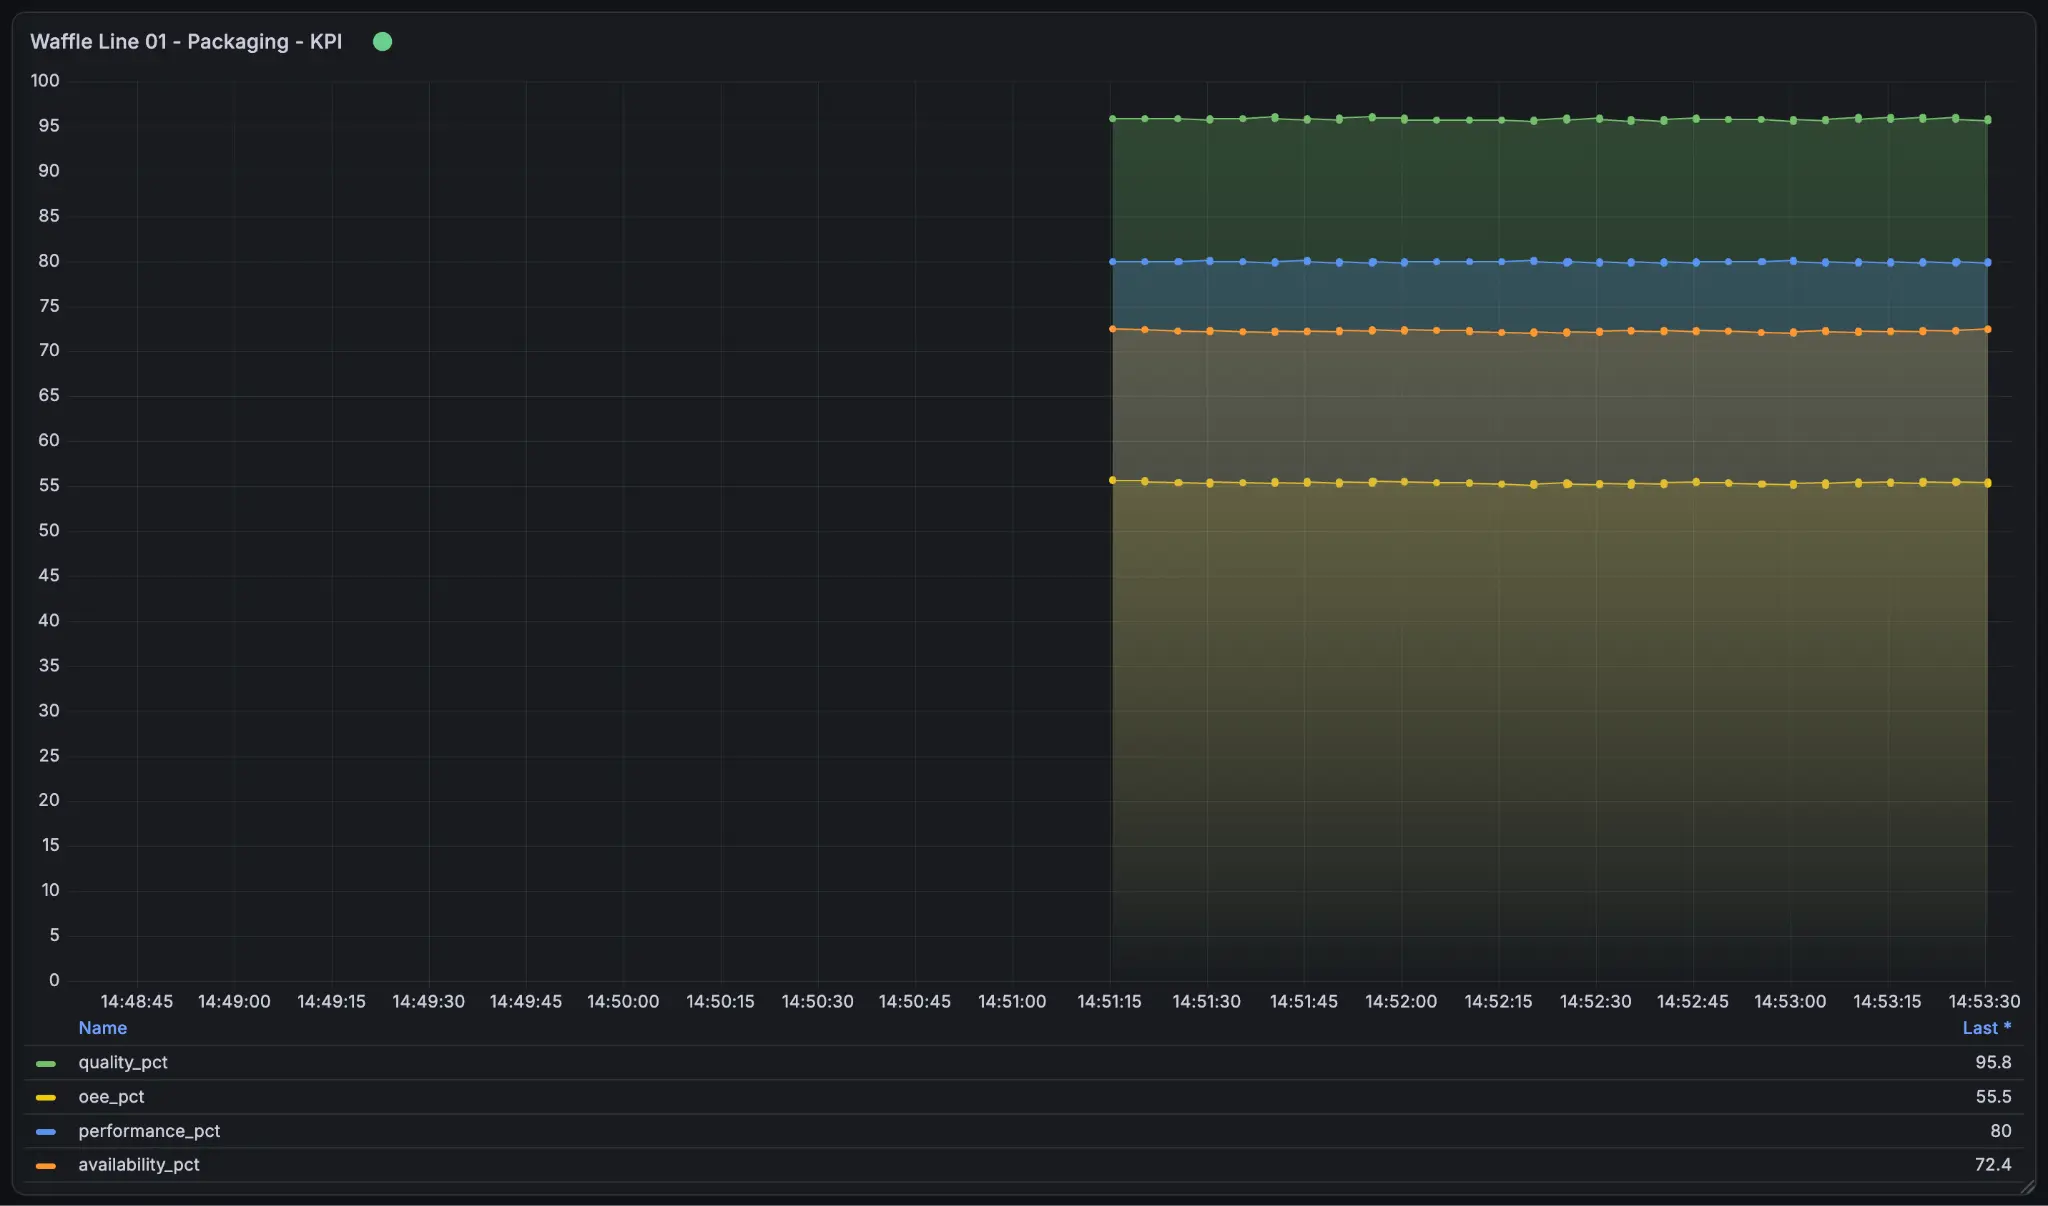Toggle the oee_pct series in legend
This screenshot has width=2048, height=1206.
tap(111, 1096)
